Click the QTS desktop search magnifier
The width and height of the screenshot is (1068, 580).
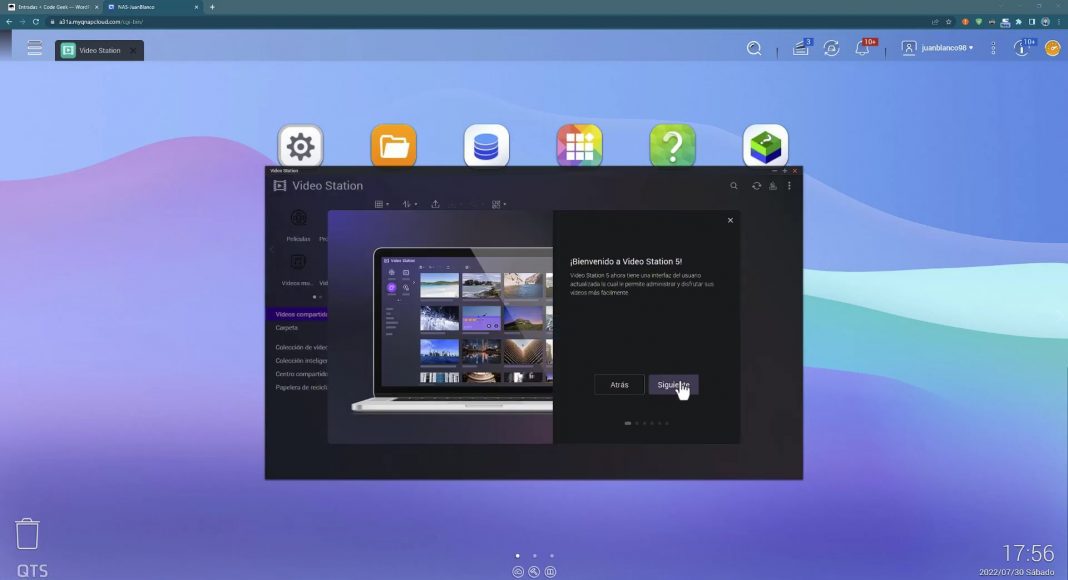(754, 48)
